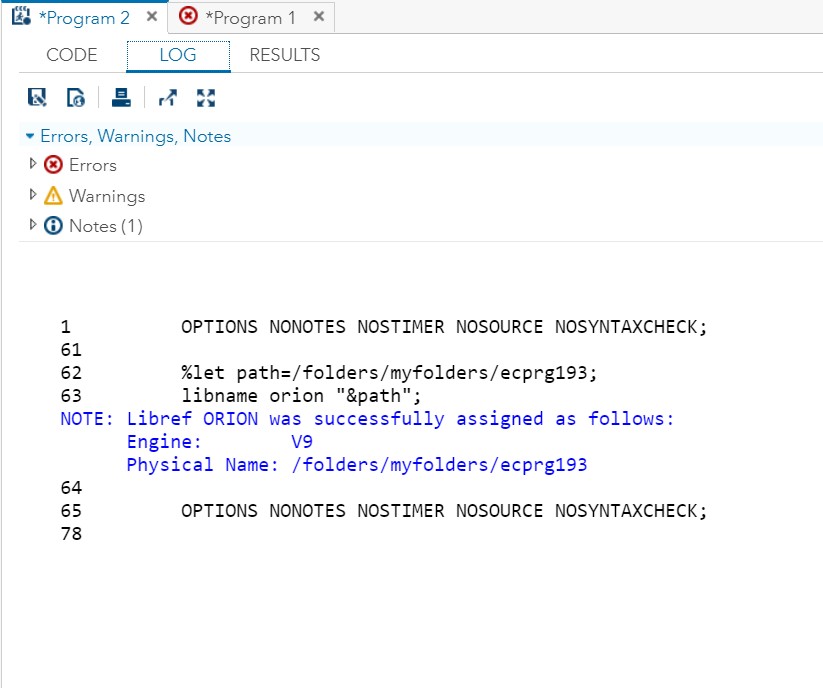
Task: Expand the Errors group
Action: [x=33, y=164]
